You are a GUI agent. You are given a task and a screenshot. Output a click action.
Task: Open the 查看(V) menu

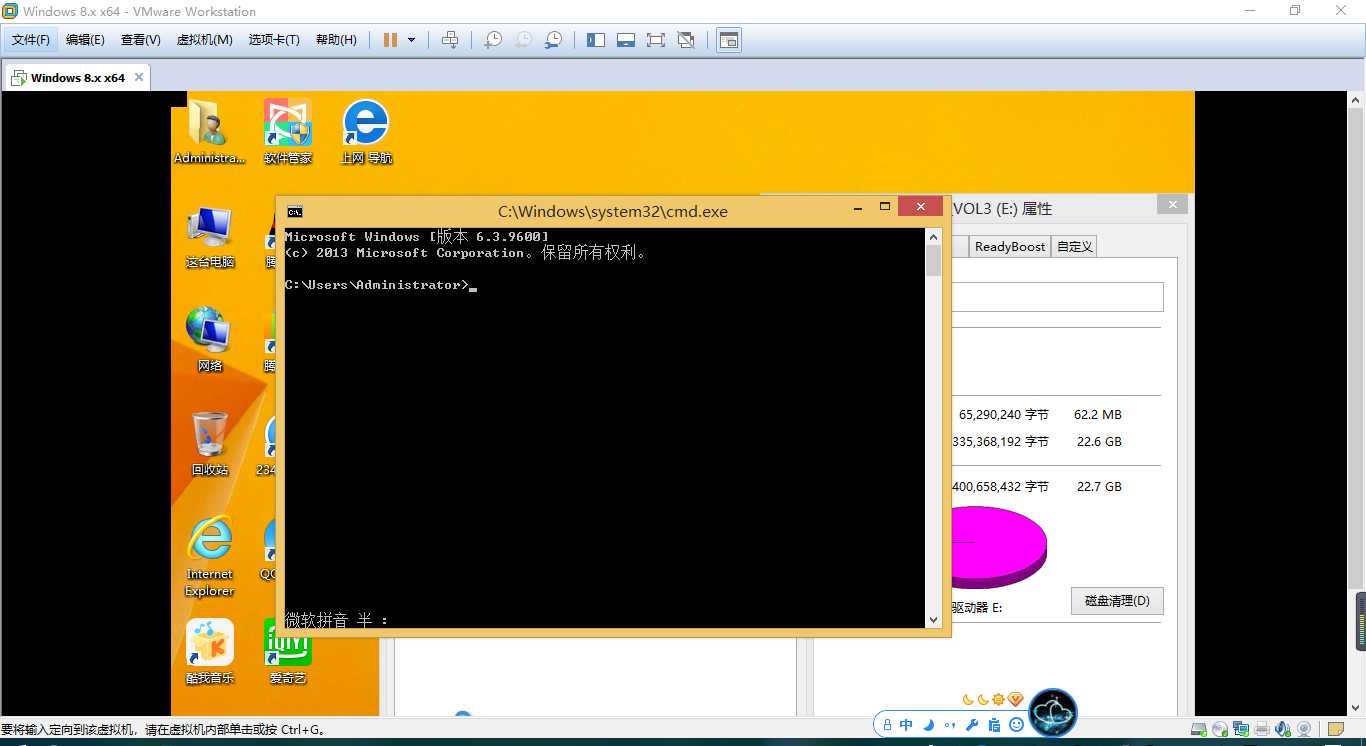(x=140, y=40)
